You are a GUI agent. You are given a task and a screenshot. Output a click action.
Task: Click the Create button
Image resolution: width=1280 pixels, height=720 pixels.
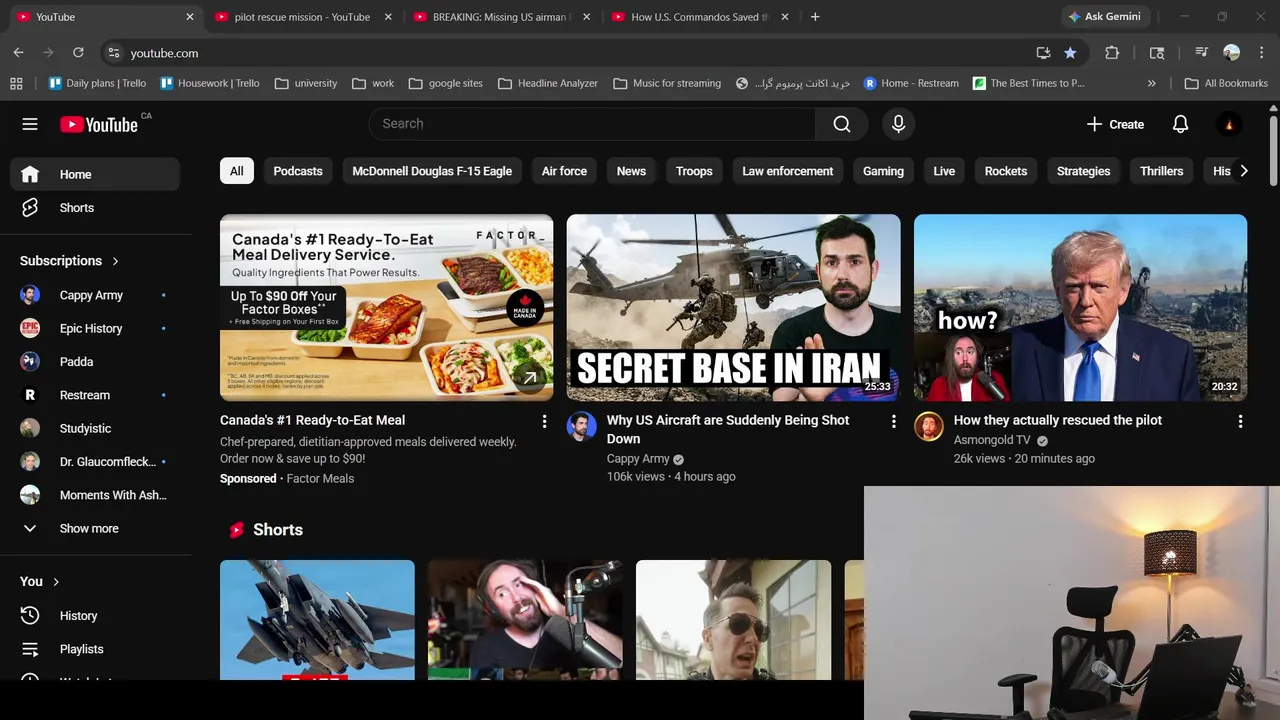pos(1115,124)
